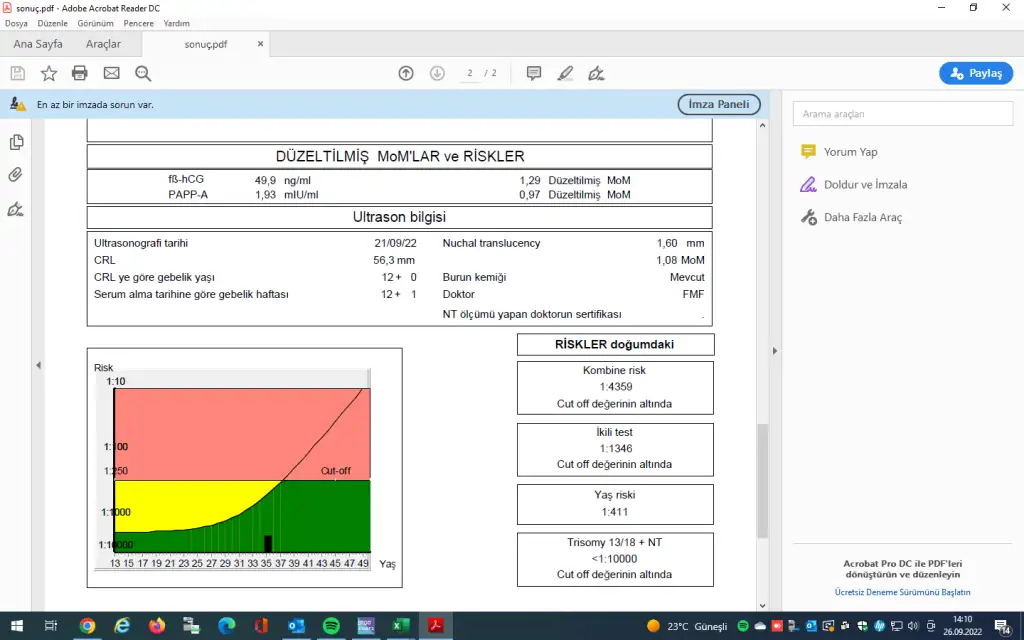Open page thumbnails panel
The height and width of the screenshot is (640, 1024).
click(16, 142)
